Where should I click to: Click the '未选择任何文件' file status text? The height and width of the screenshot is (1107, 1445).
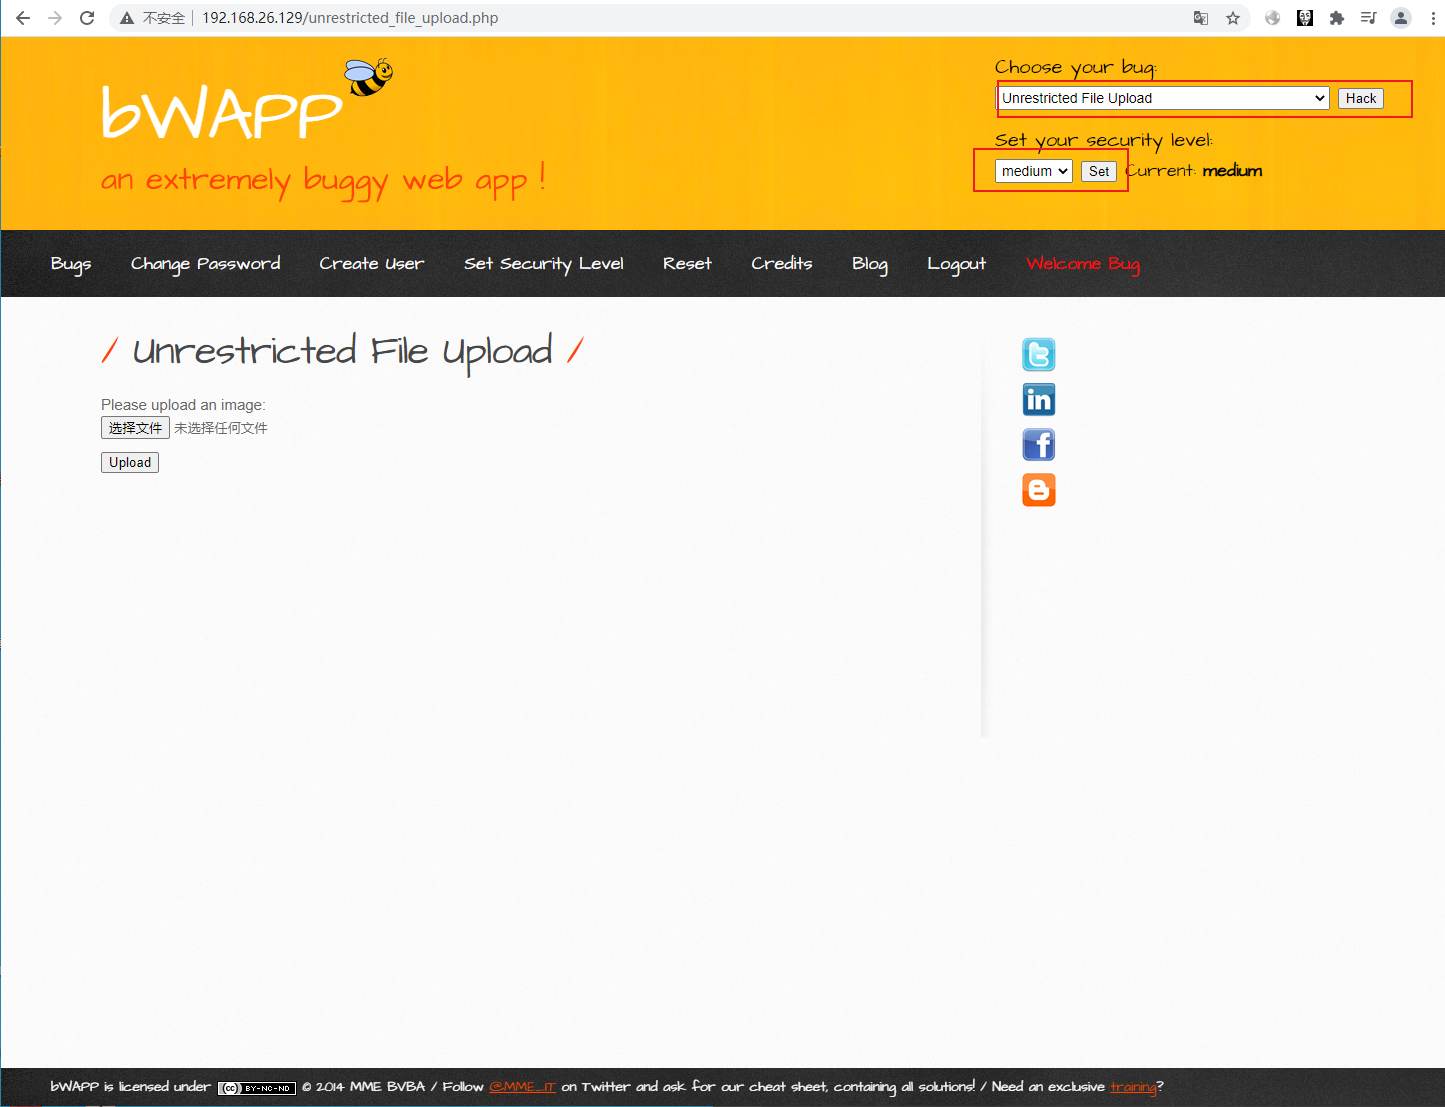[x=221, y=428]
